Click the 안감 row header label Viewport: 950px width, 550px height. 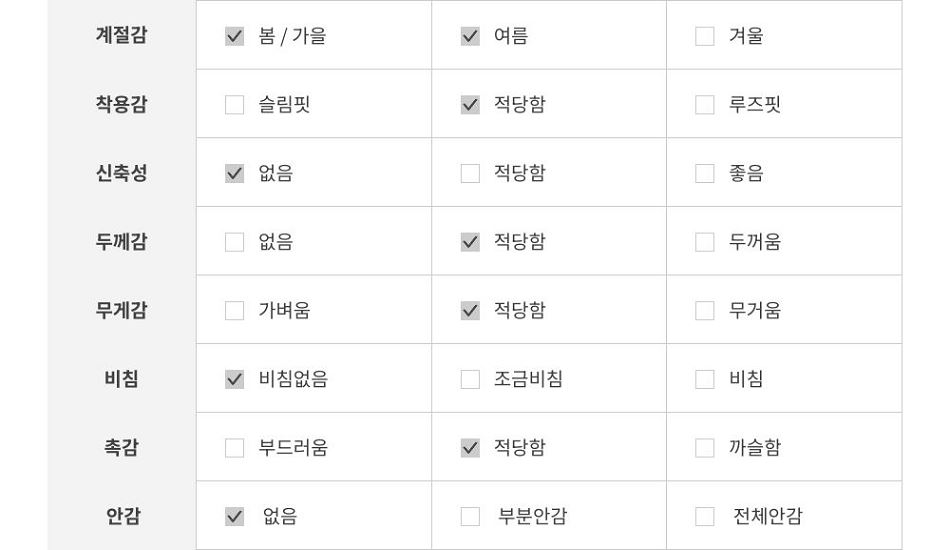[x=123, y=516]
